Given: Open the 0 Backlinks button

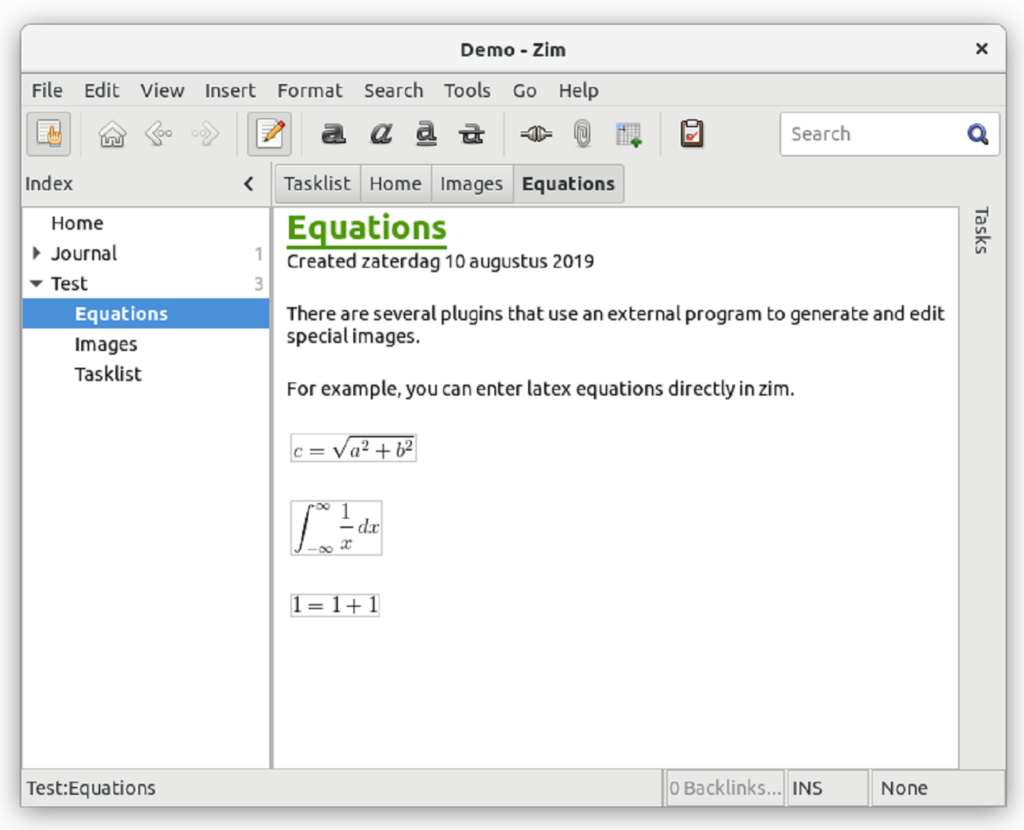Looking at the screenshot, I should pos(724,788).
